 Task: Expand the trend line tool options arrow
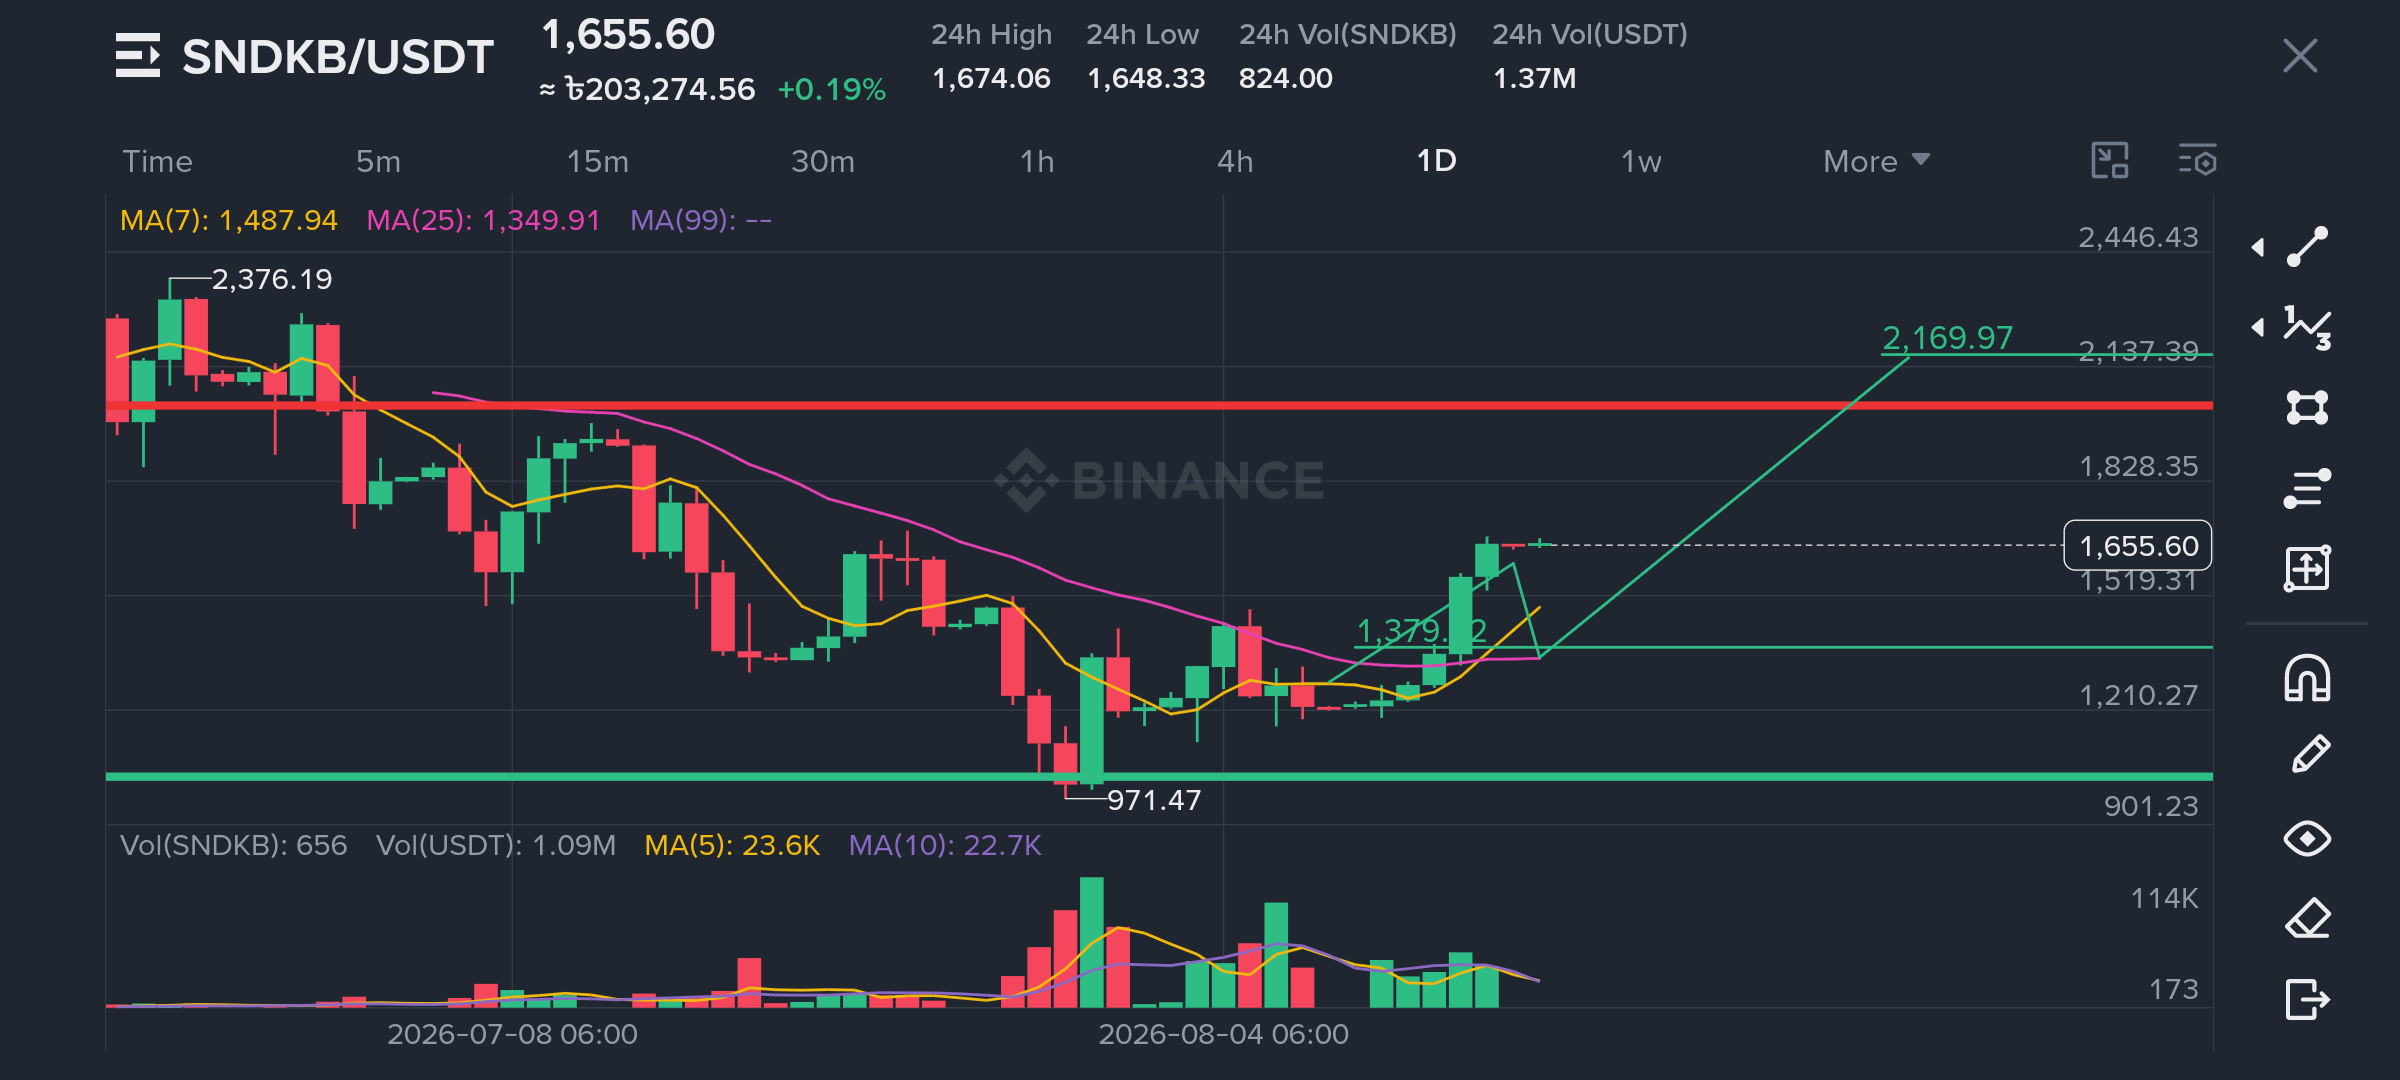pyautogui.click(x=2258, y=247)
